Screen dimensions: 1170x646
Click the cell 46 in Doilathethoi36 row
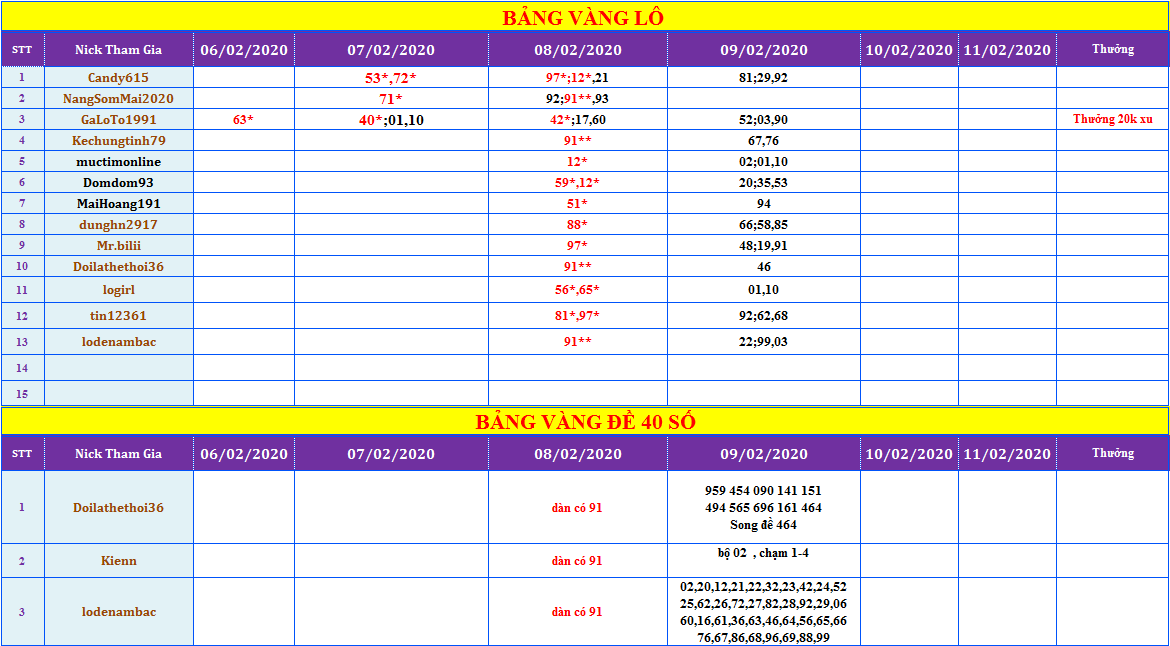763,266
